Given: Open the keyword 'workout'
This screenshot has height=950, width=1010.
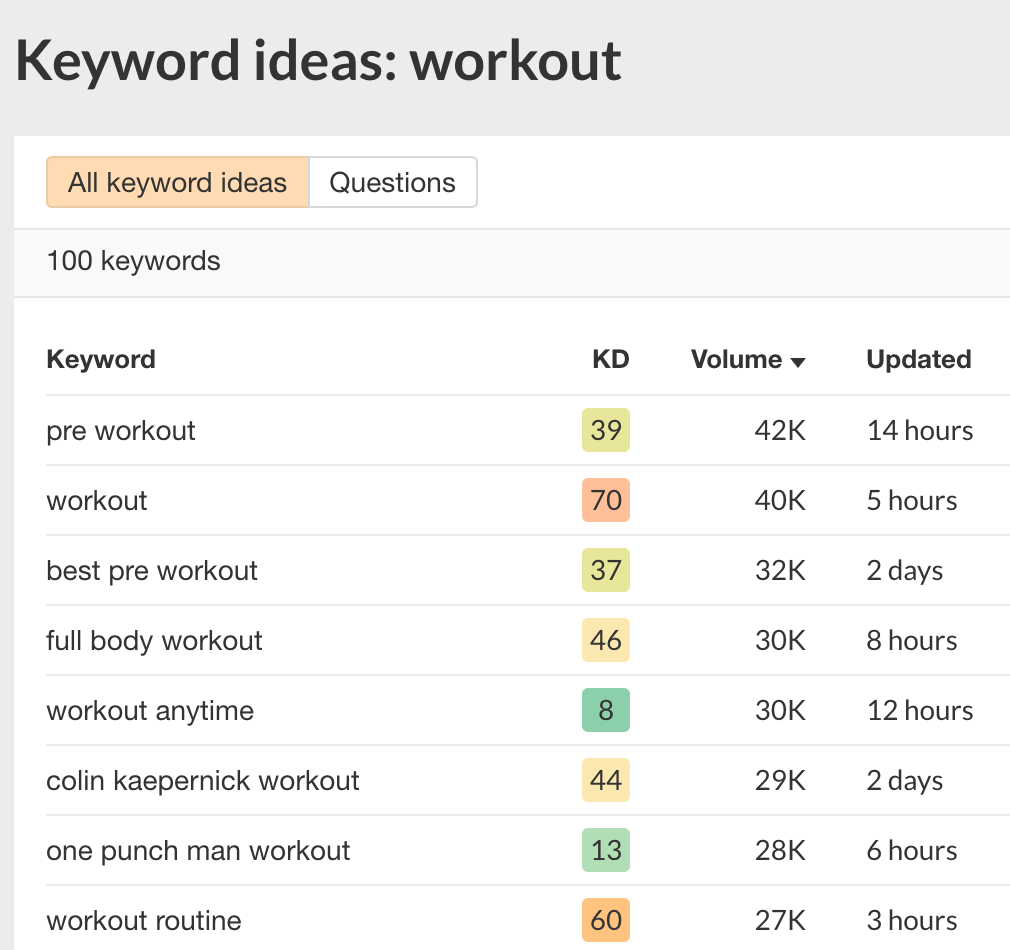Looking at the screenshot, I should [96, 500].
